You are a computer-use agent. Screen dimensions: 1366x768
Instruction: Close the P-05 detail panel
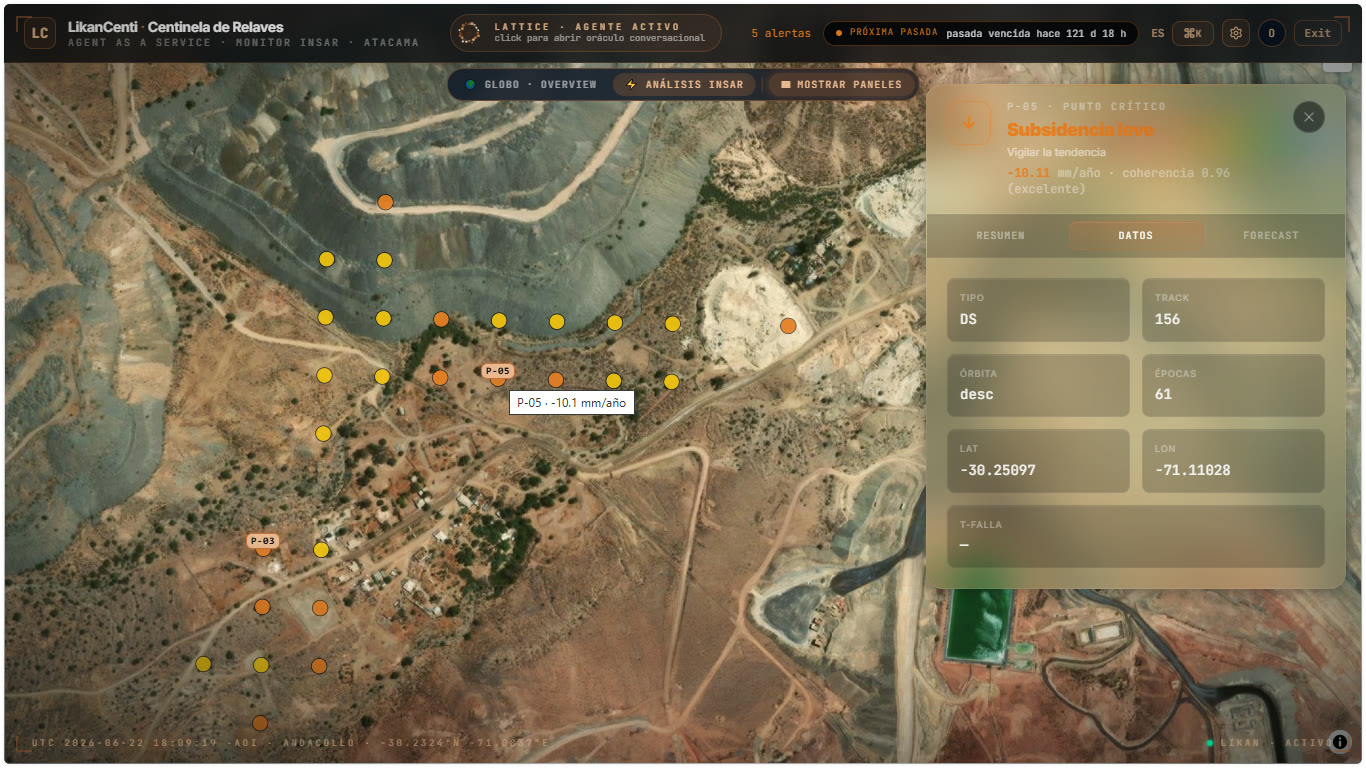click(1308, 117)
